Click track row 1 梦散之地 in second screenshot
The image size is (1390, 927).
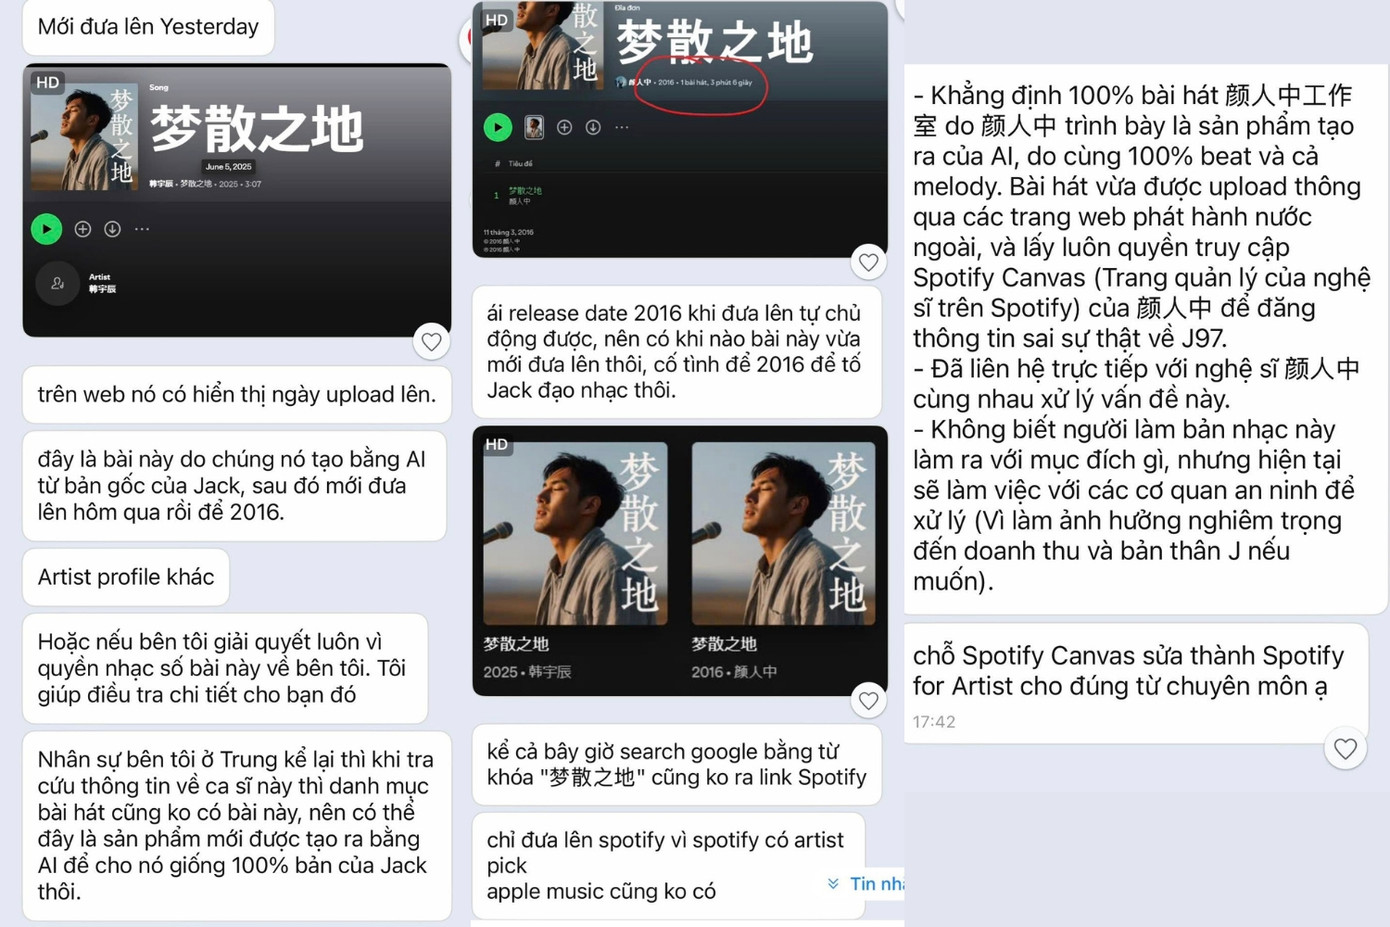pyautogui.click(x=680, y=195)
